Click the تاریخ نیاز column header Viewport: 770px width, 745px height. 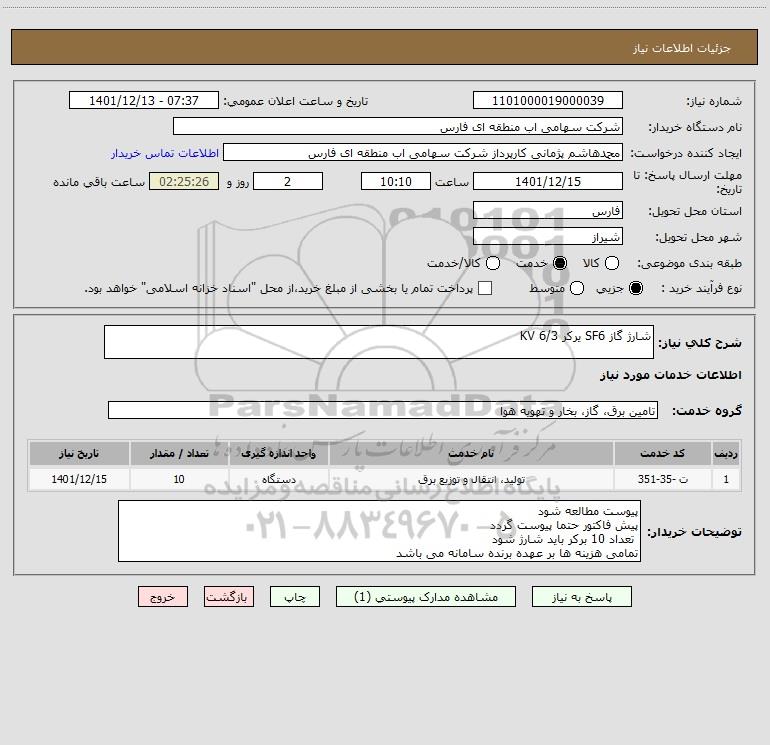click(79, 453)
